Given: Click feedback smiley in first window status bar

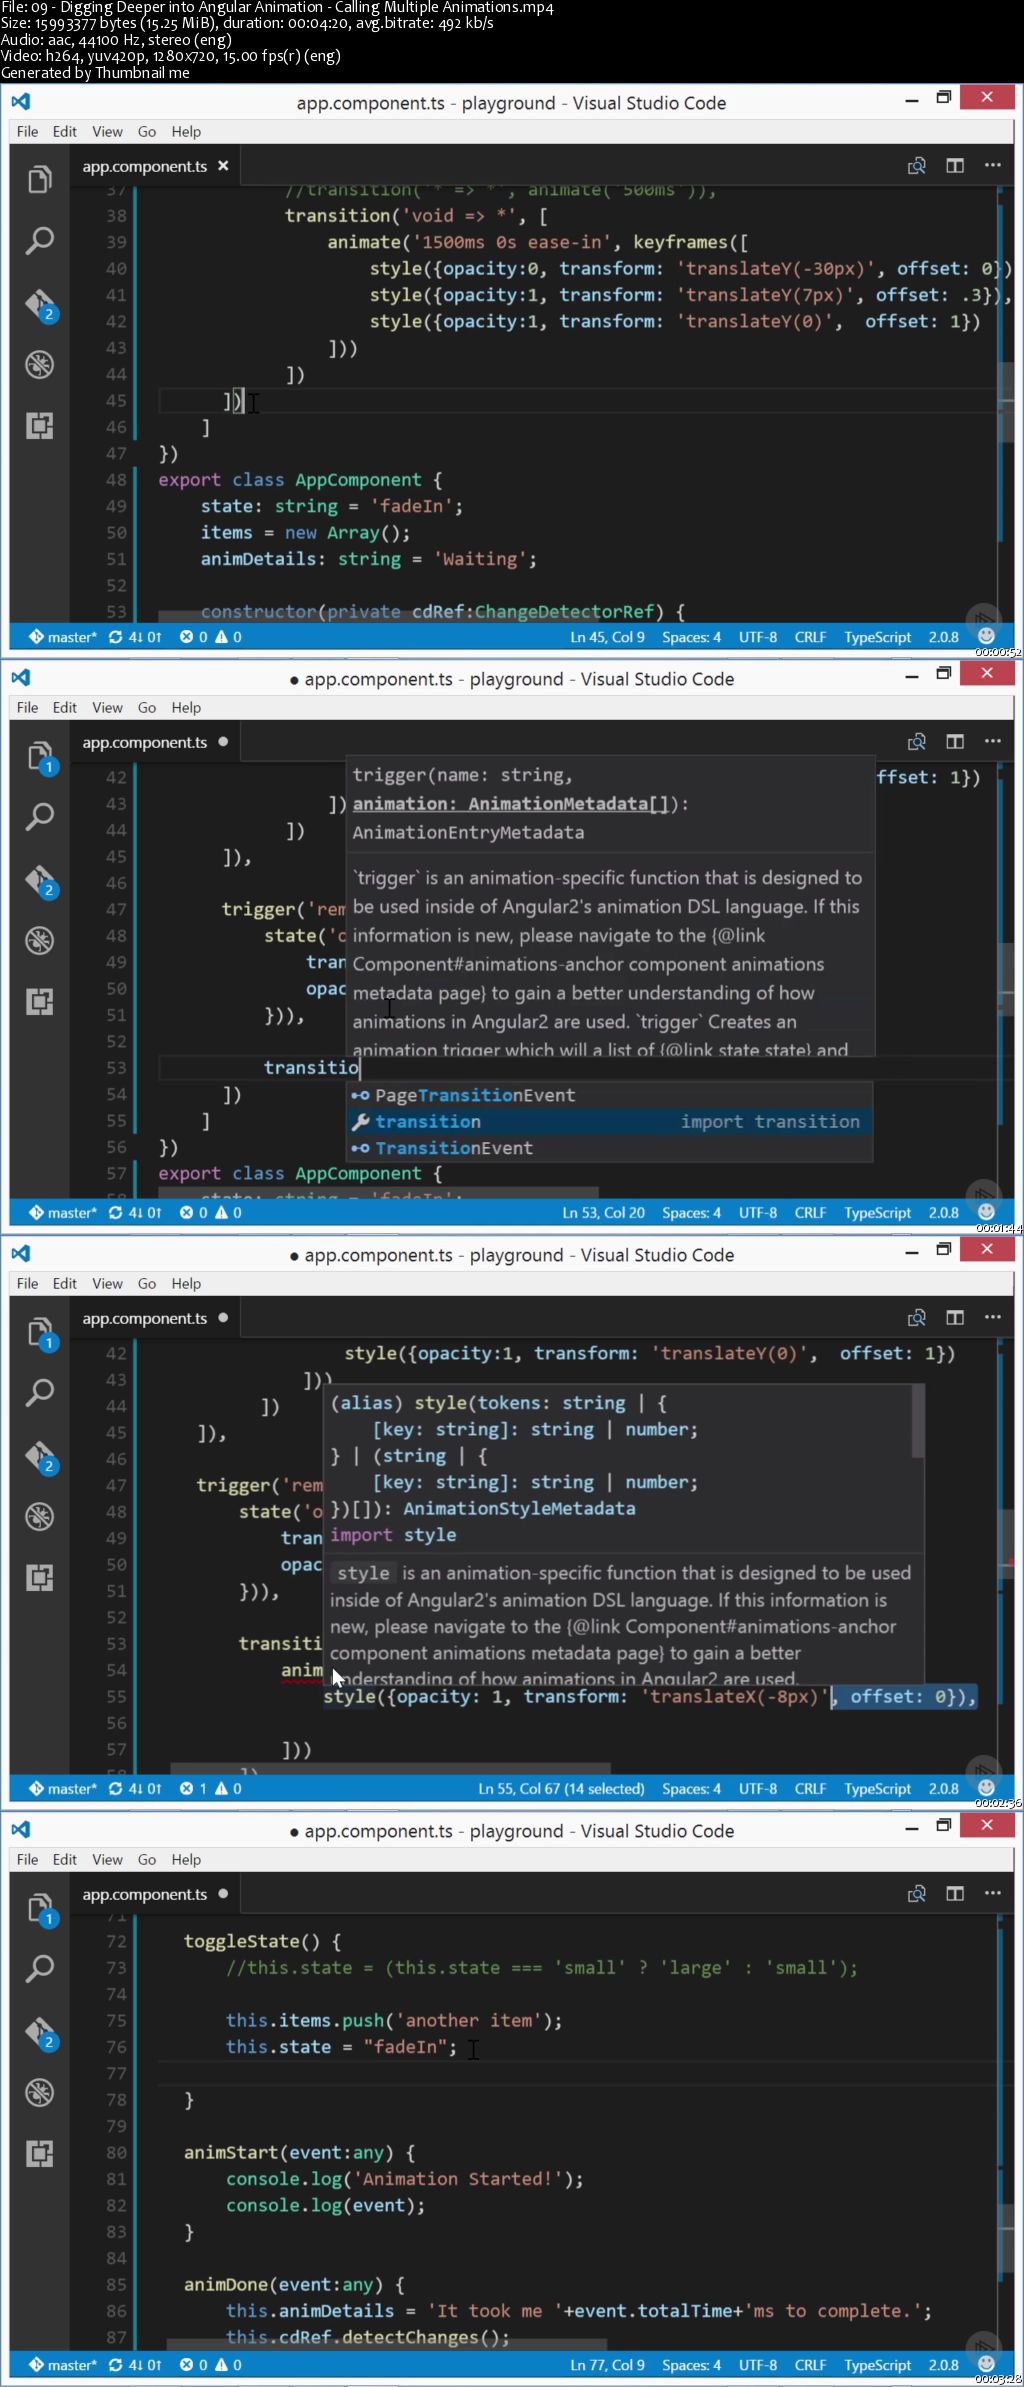Looking at the screenshot, I should [986, 636].
